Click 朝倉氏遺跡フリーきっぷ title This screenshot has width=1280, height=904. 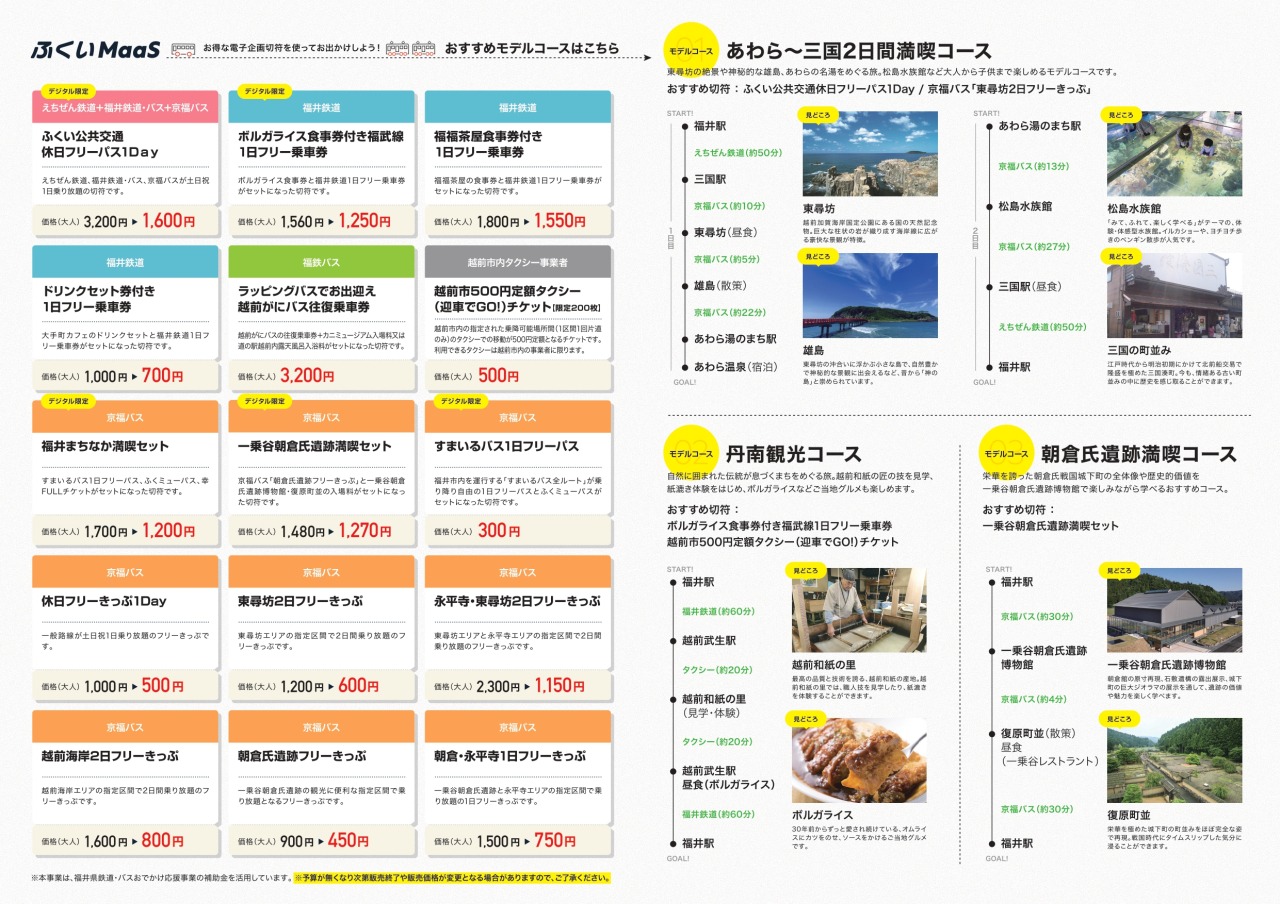pos(302,756)
